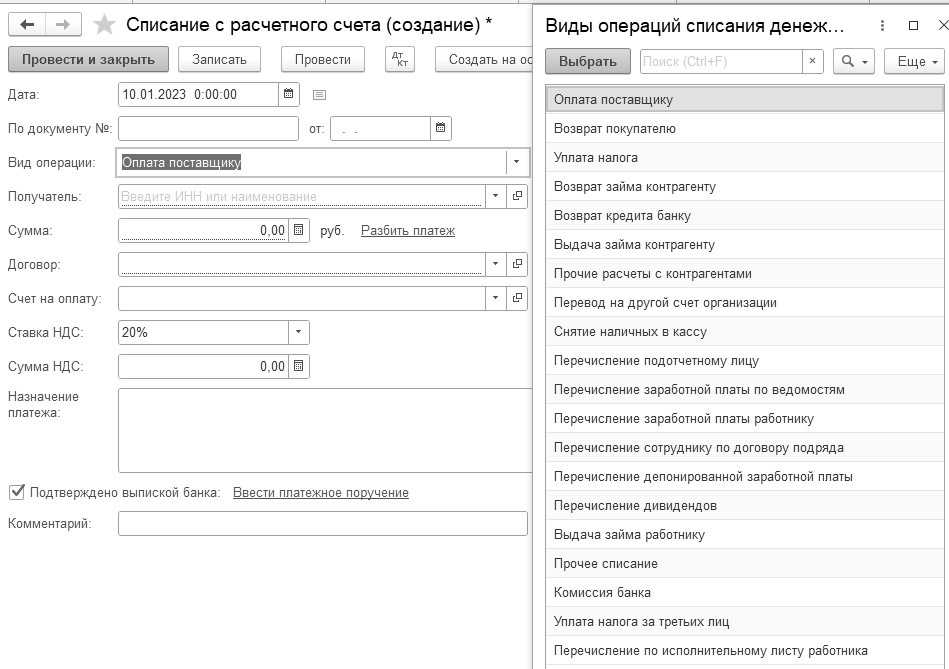Open calendar for the 'от' date field
The width and height of the screenshot is (949, 669).
(441, 128)
